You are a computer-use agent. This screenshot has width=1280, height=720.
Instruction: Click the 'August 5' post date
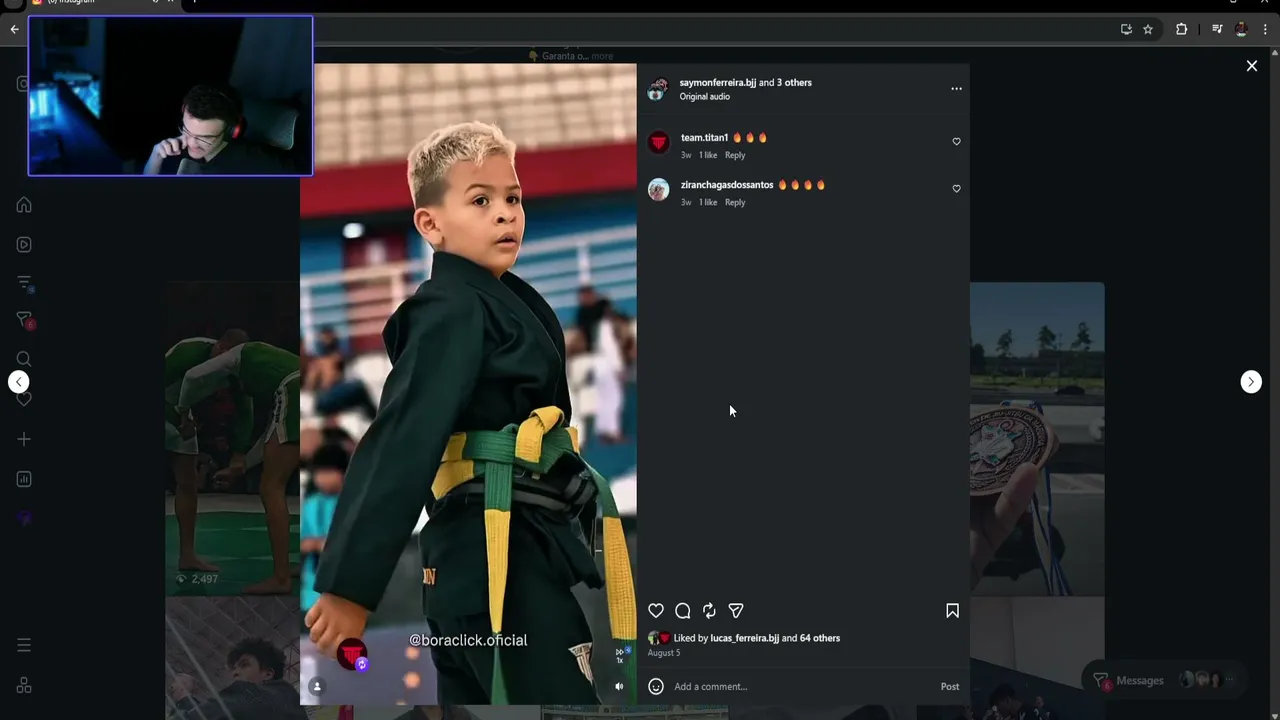664,653
